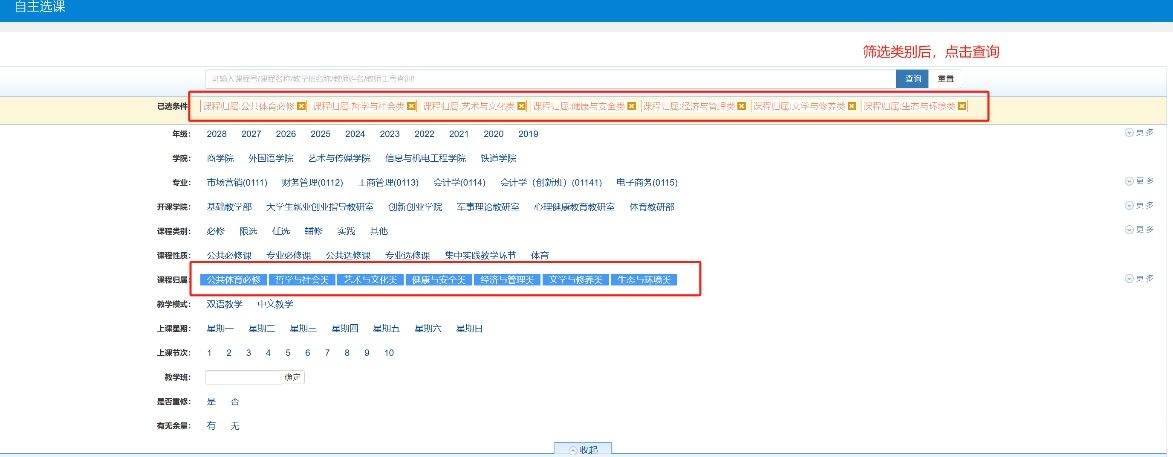The image size is (1173, 457).
Task: Click the X on 文学与修养类 tag
Action: click(x=853, y=106)
